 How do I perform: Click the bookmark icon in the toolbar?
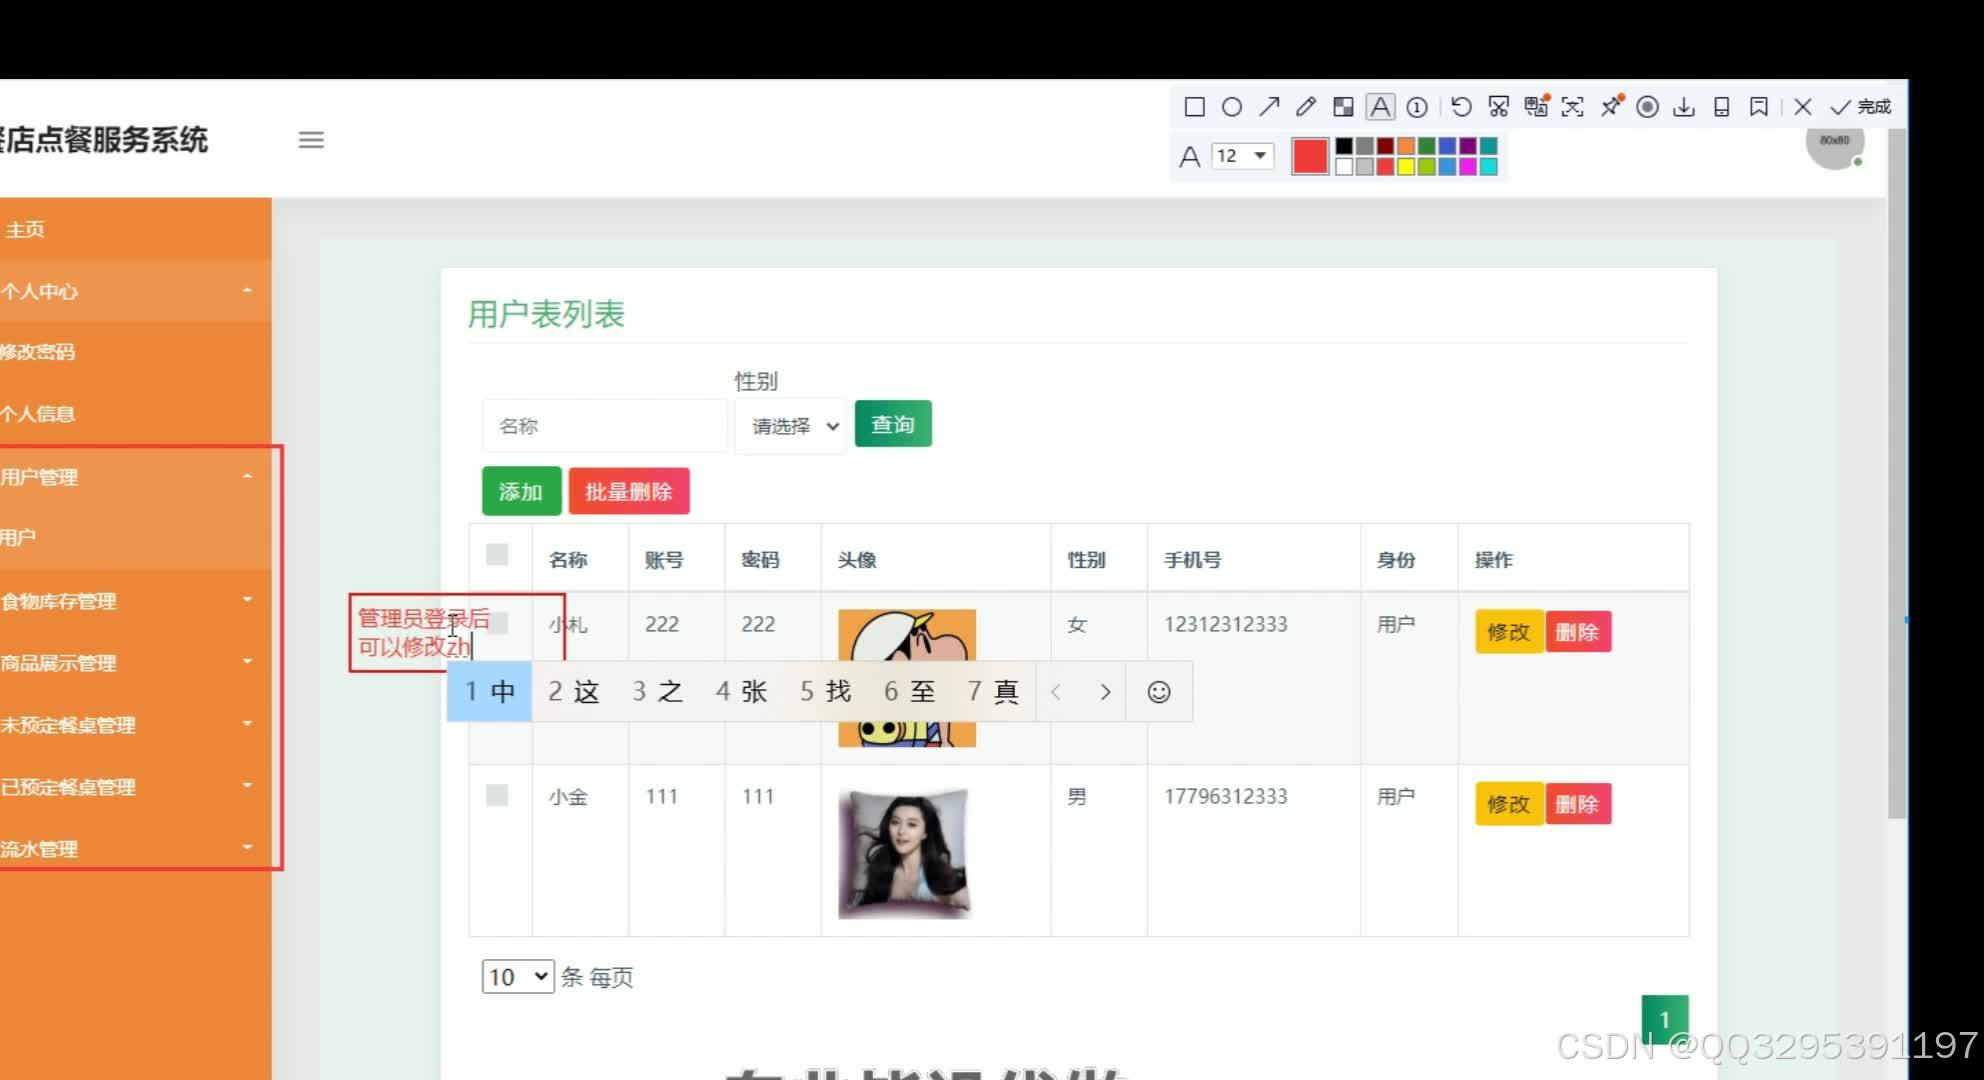[1759, 107]
